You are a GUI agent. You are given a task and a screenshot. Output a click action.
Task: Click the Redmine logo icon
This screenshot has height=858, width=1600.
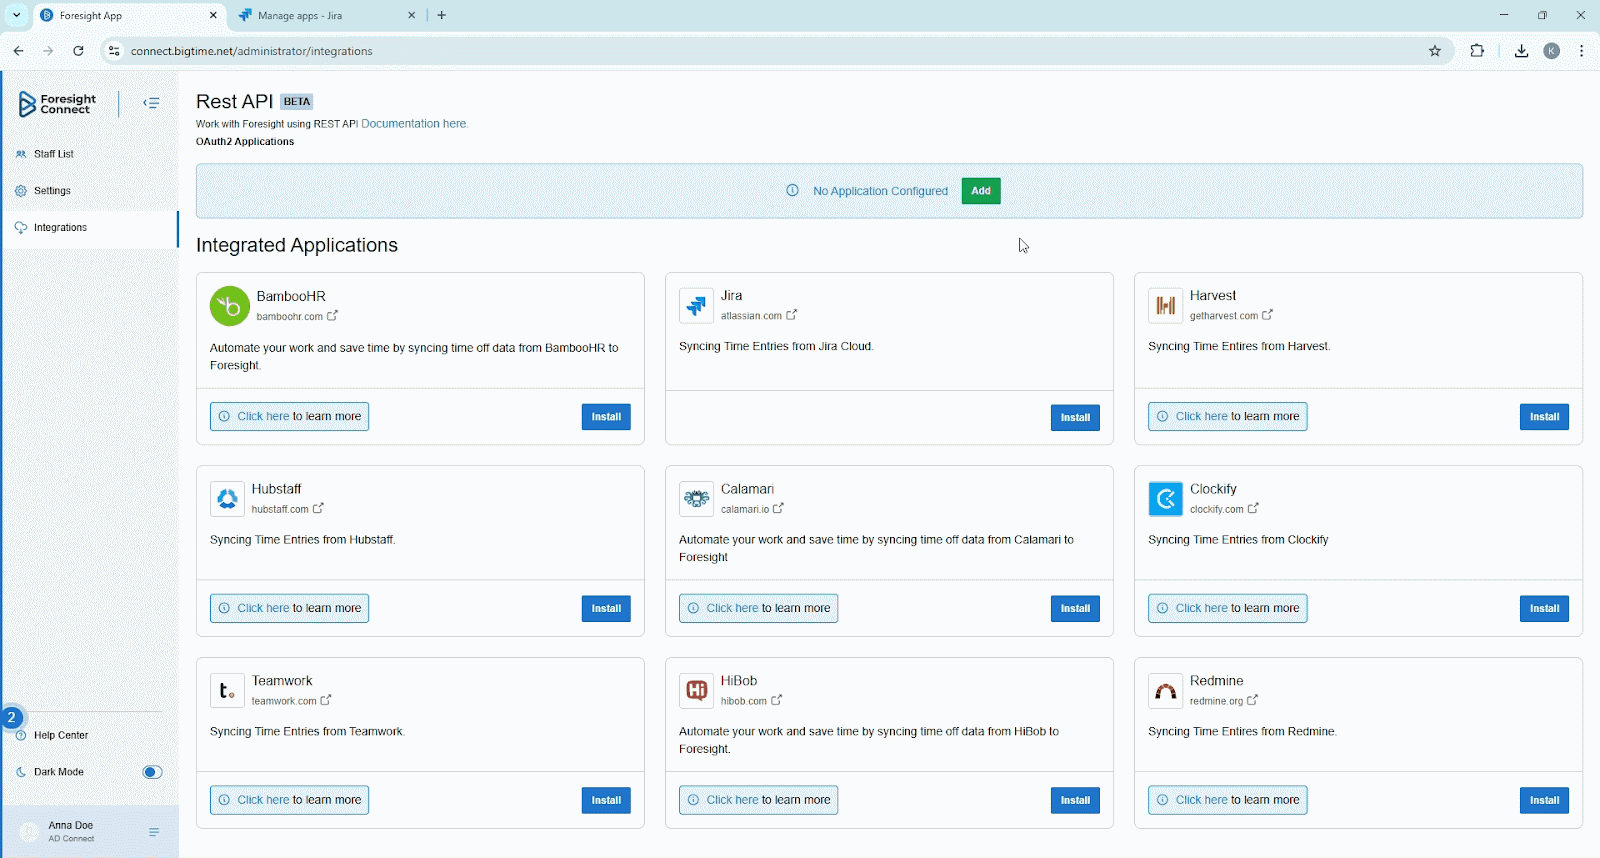[x=1165, y=691]
